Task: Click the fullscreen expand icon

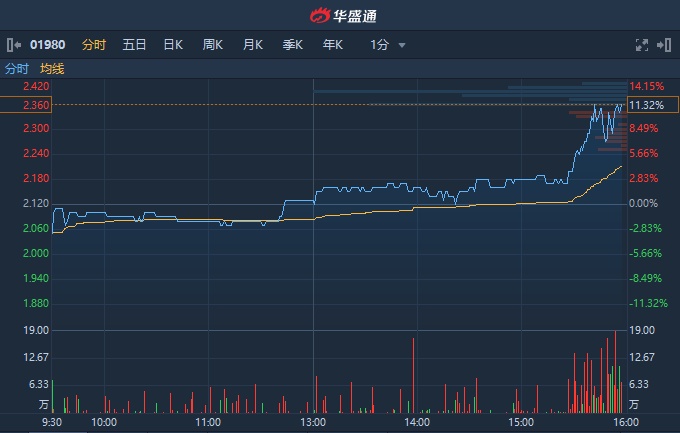Action: tap(643, 45)
